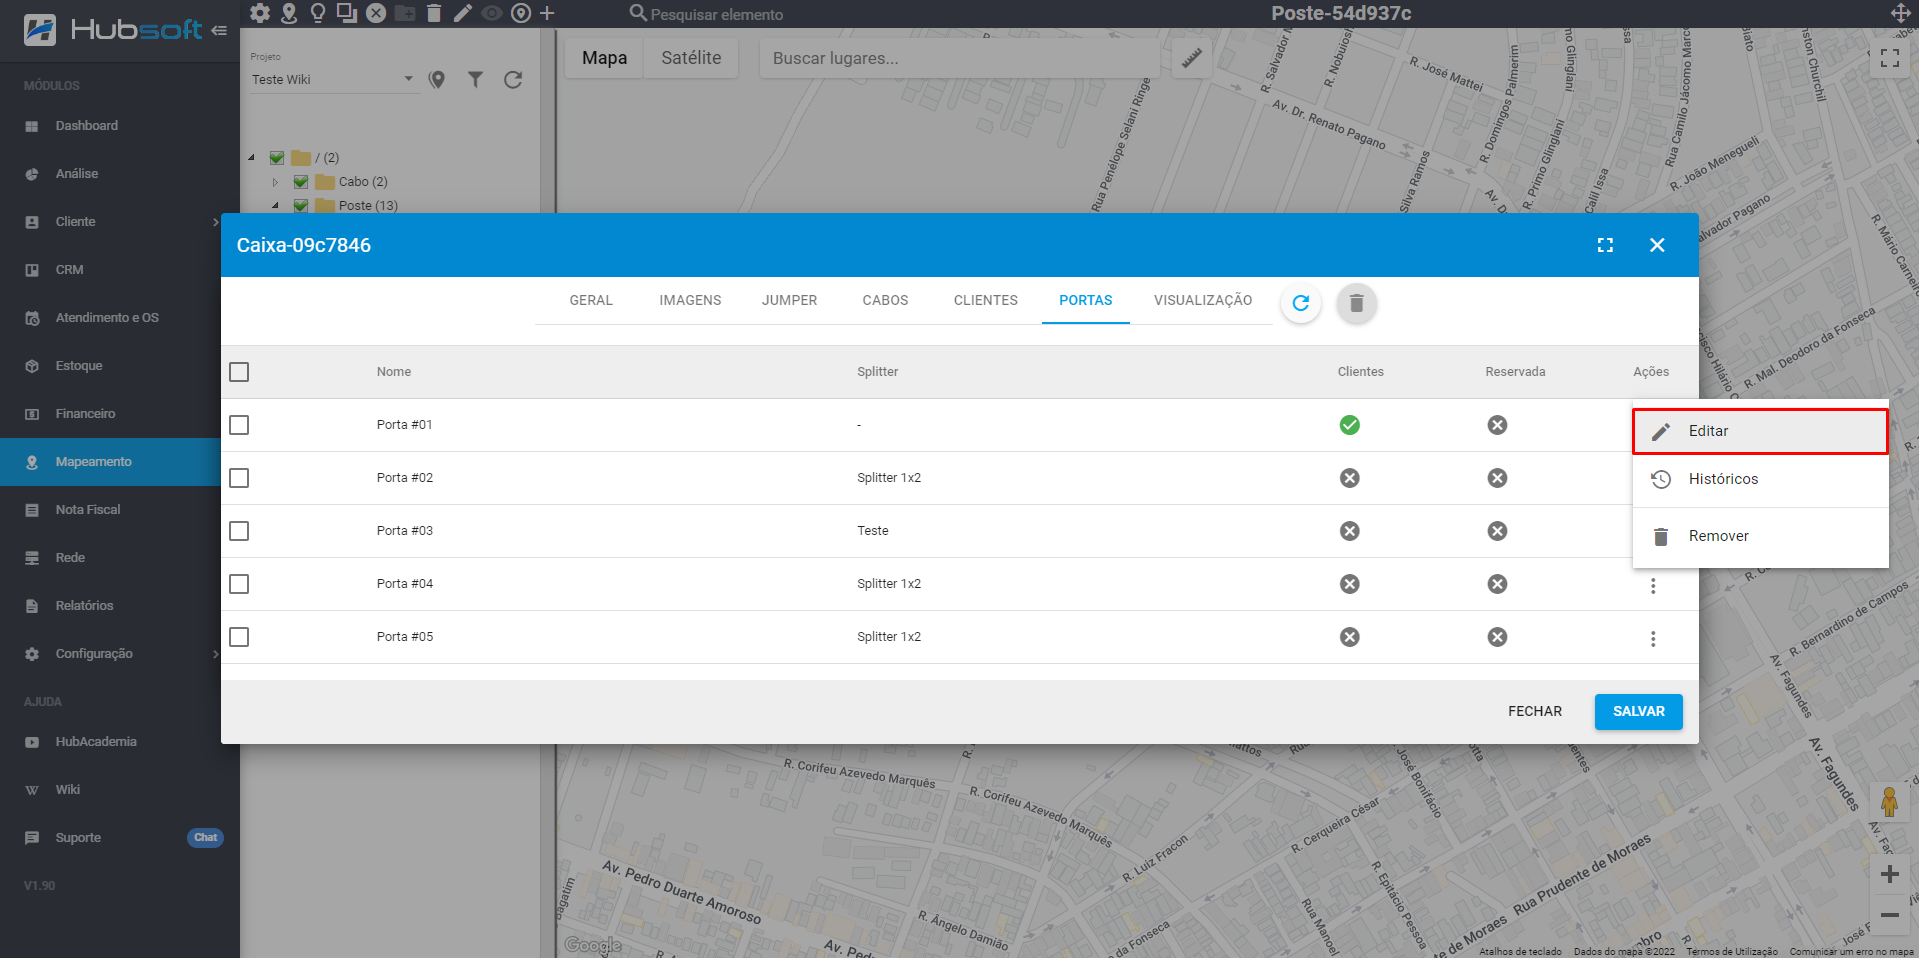Close the Caixa-09c7846 dialog
Image resolution: width=1919 pixels, height=958 pixels.
1657,245
